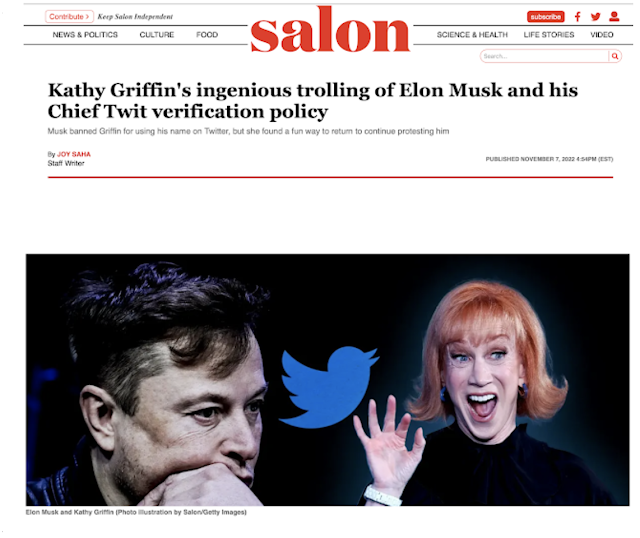Click the Musk and Griffin hero image
This screenshot has width=640, height=538.
(x=327, y=380)
